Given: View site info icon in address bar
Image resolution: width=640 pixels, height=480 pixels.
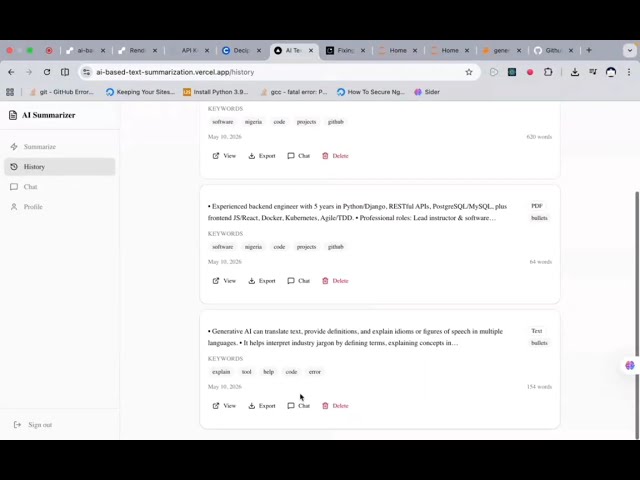Looking at the screenshot, I should click(87, 72).
